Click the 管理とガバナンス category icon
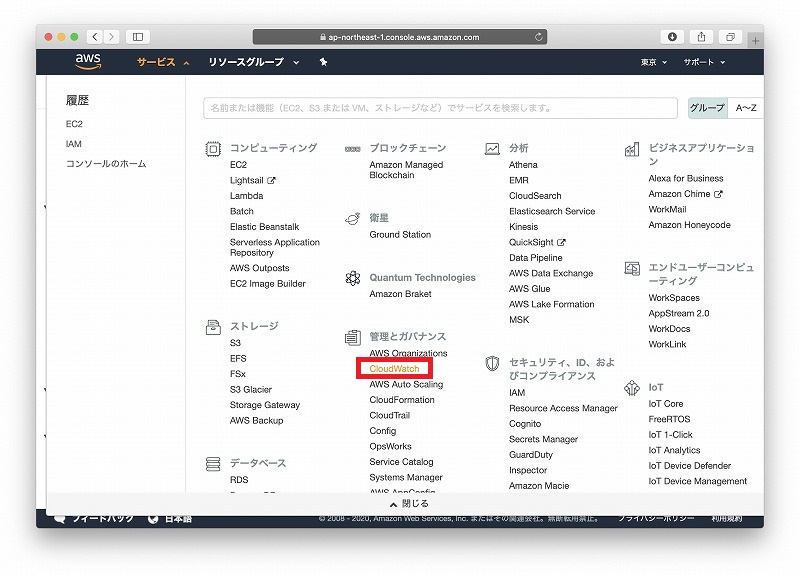 click(353, 337)
